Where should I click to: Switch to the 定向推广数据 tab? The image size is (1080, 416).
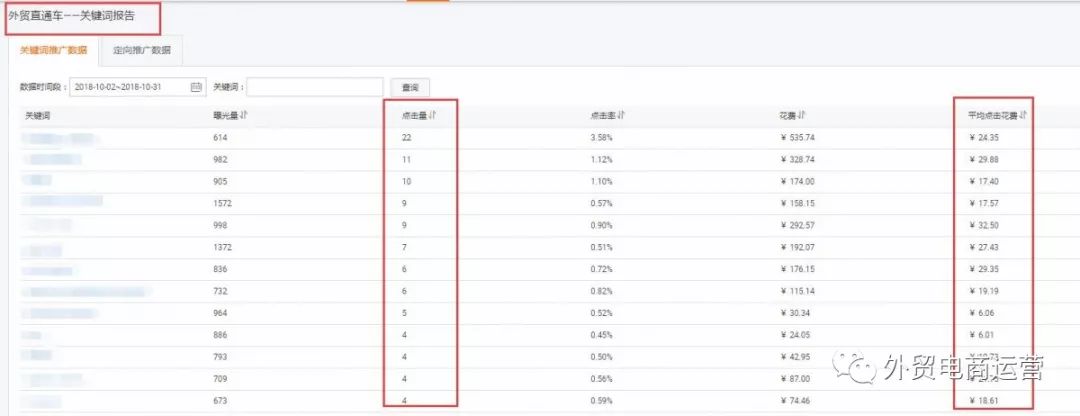141,50
